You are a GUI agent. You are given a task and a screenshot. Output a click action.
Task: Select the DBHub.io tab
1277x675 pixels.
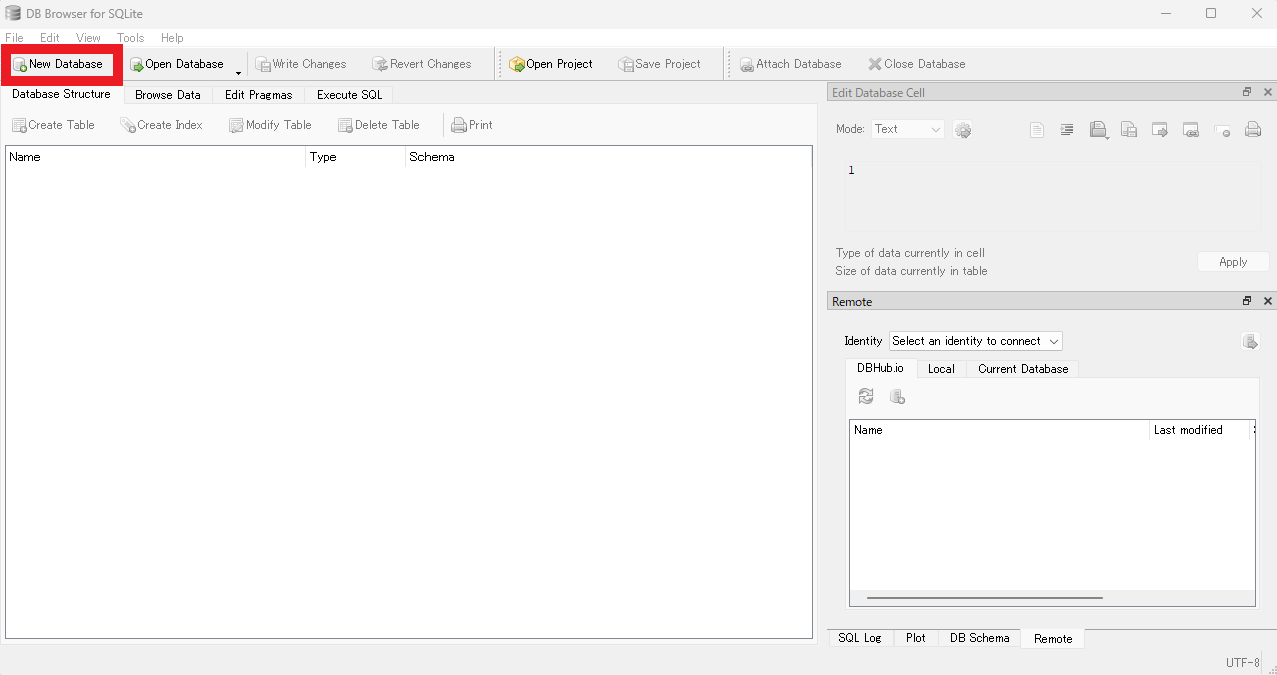coord(880,368)
